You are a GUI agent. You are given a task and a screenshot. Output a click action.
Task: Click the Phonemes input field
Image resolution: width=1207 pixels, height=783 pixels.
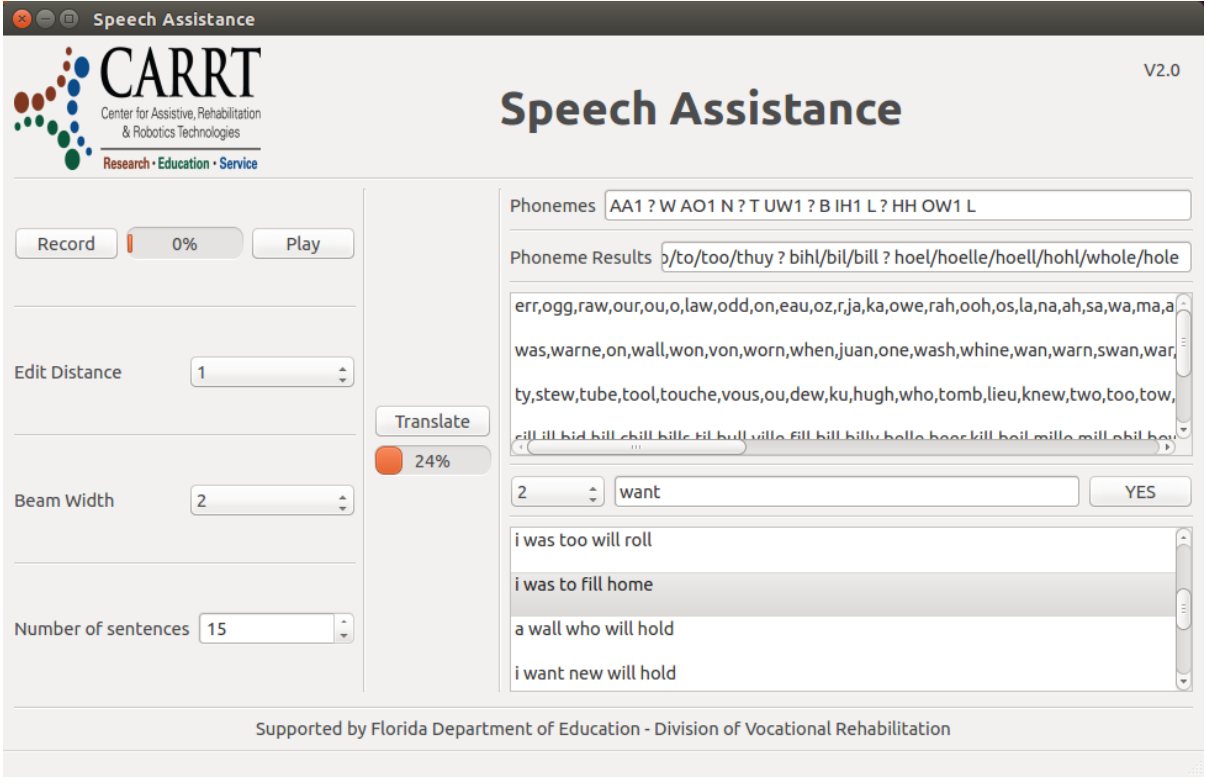point(897,206)
